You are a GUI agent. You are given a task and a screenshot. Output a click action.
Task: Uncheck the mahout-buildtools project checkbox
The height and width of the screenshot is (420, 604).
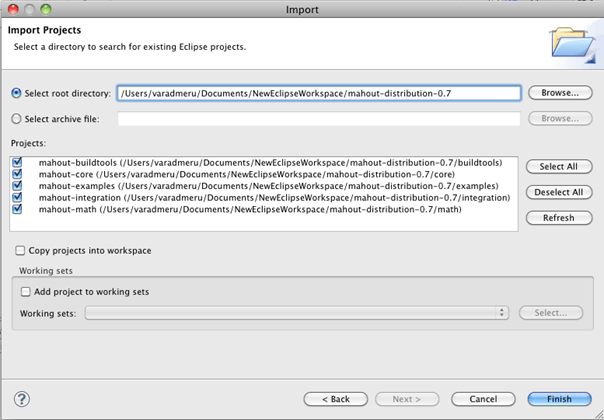click(x=19, y=162)
